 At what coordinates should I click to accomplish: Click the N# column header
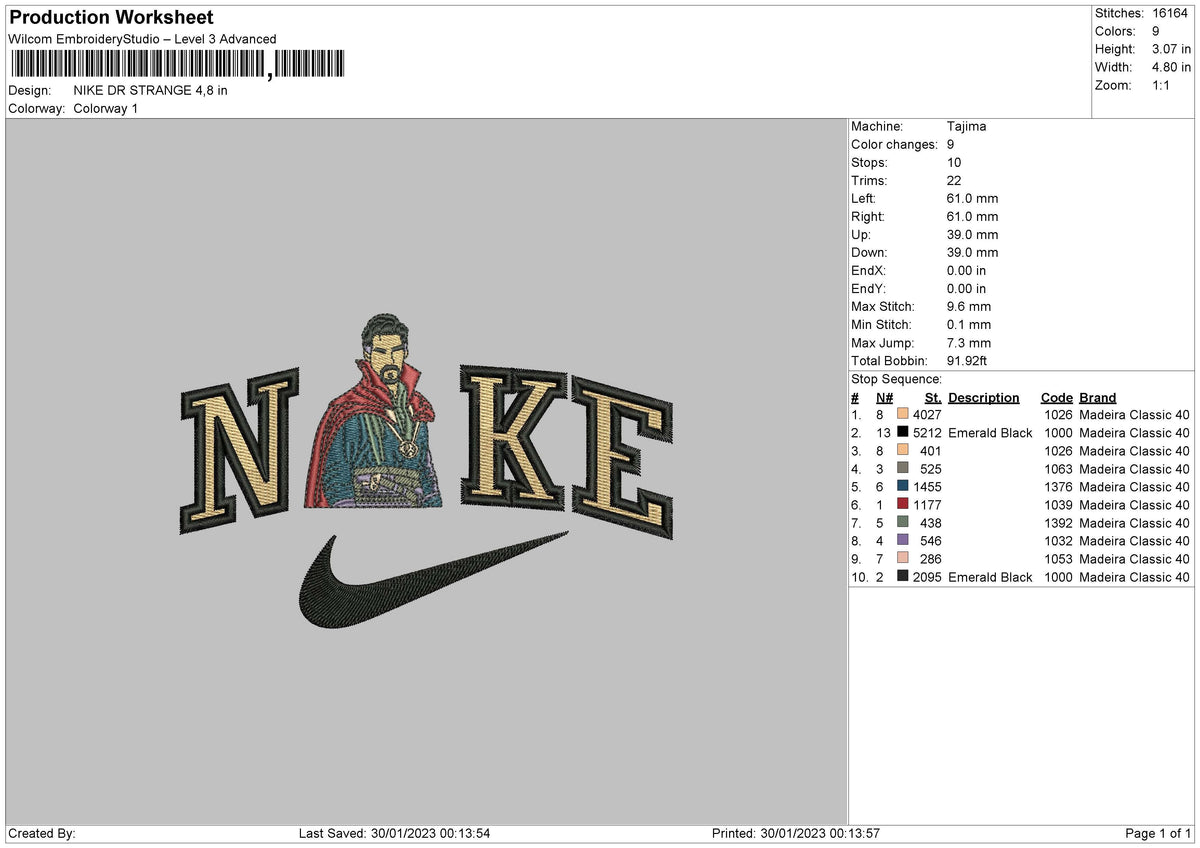[885, 397]
